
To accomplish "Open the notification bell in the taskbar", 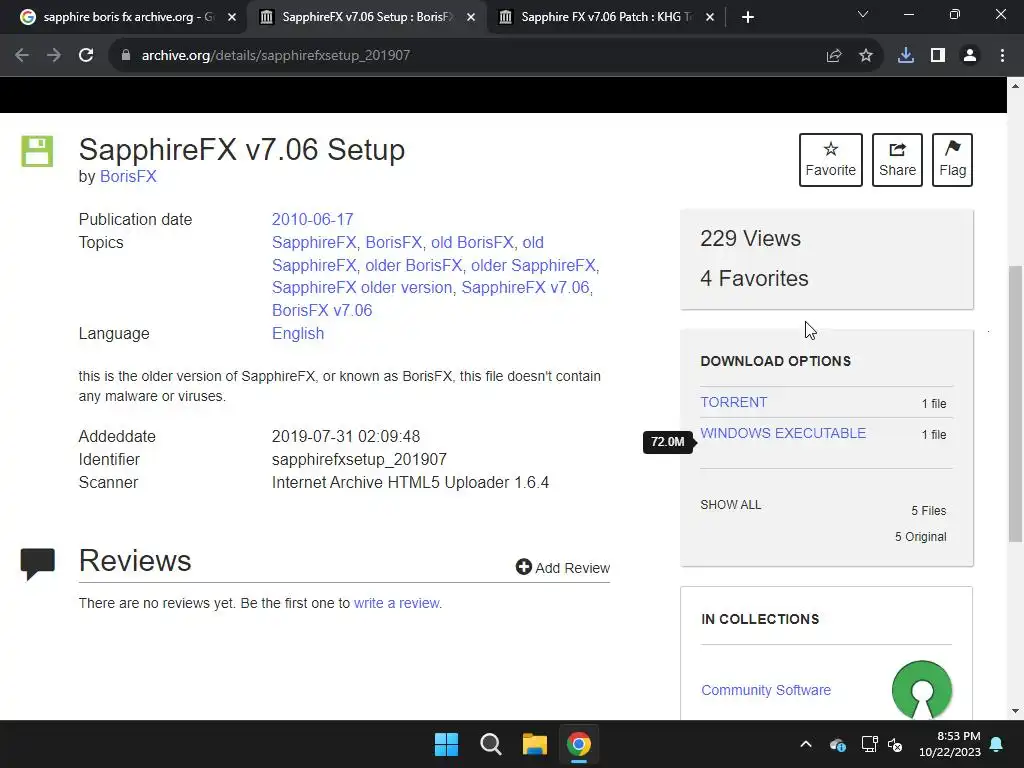I will [x=997, y=744].
